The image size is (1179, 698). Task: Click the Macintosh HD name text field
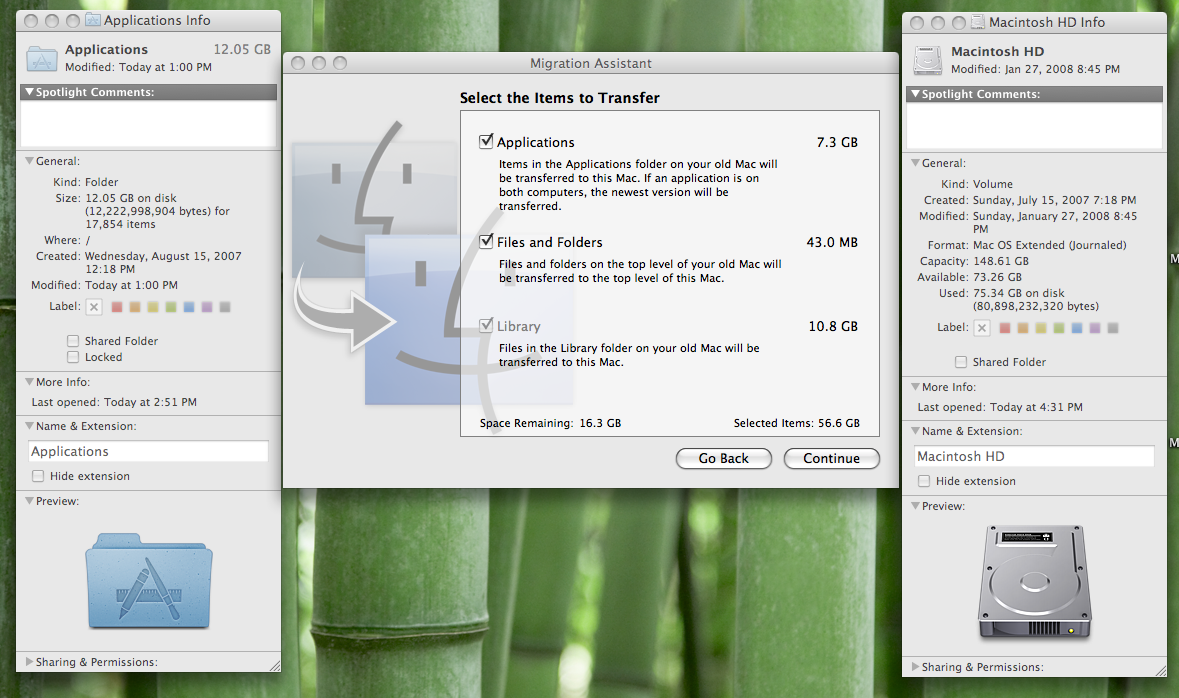[x=1035, y=456]
